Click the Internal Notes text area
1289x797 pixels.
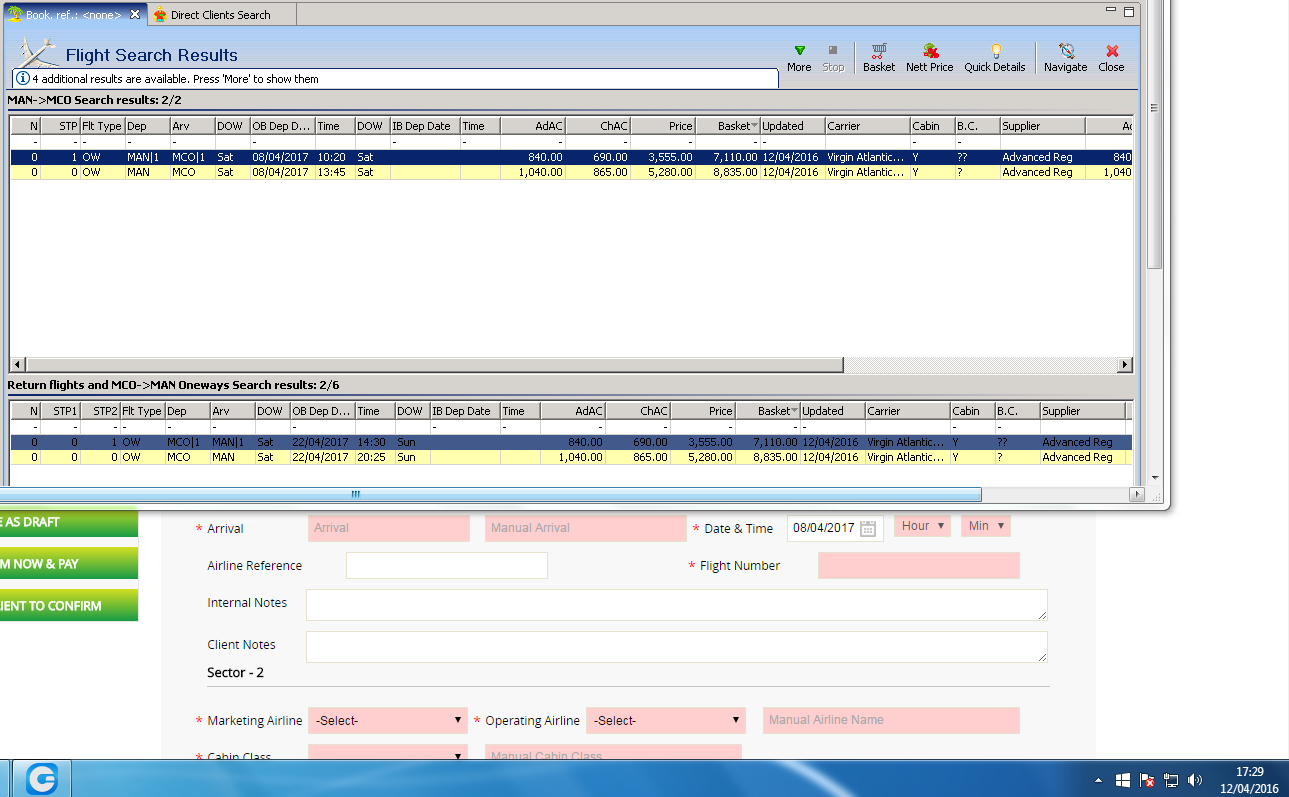pyautogui.click(x=677, y=604)
